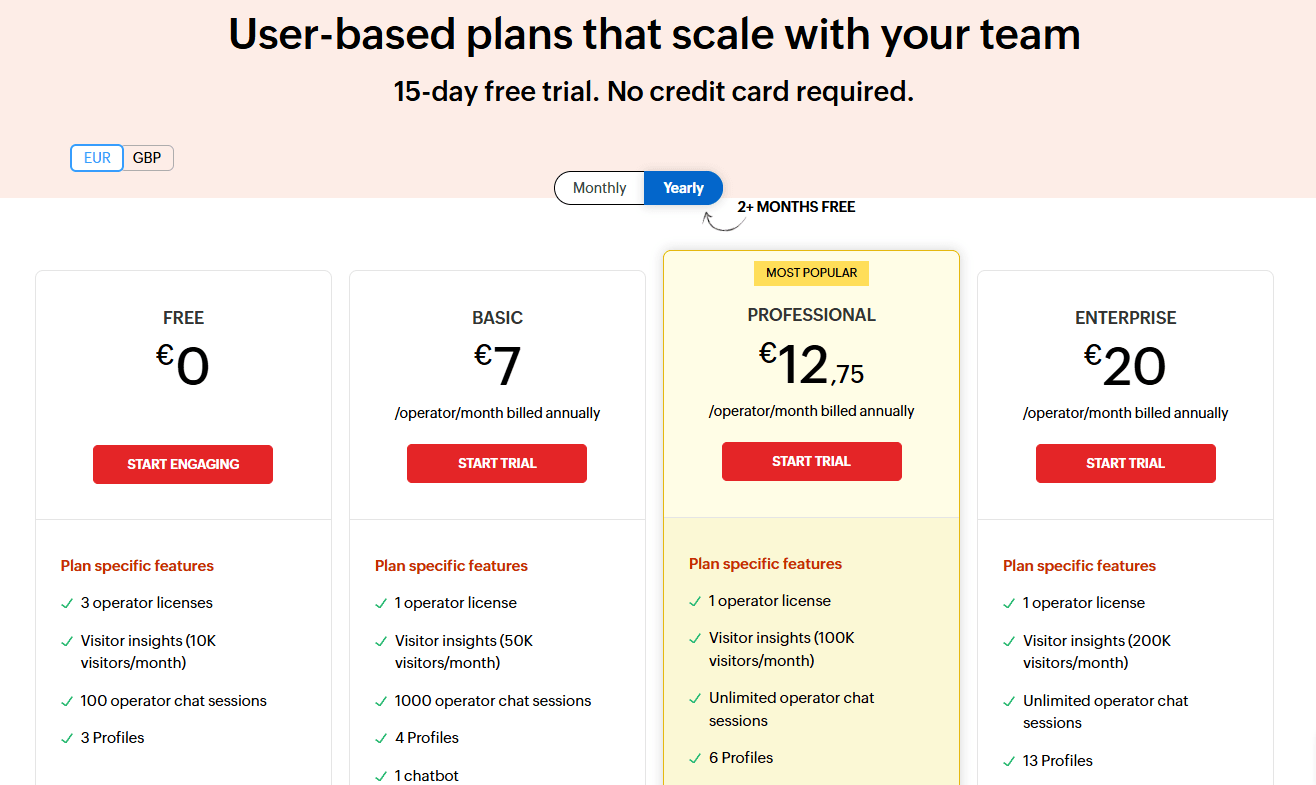1316x785 pixels.
Task: Click the checkmark next to 1000 operator chat sessions
Action: click(380, 701)
